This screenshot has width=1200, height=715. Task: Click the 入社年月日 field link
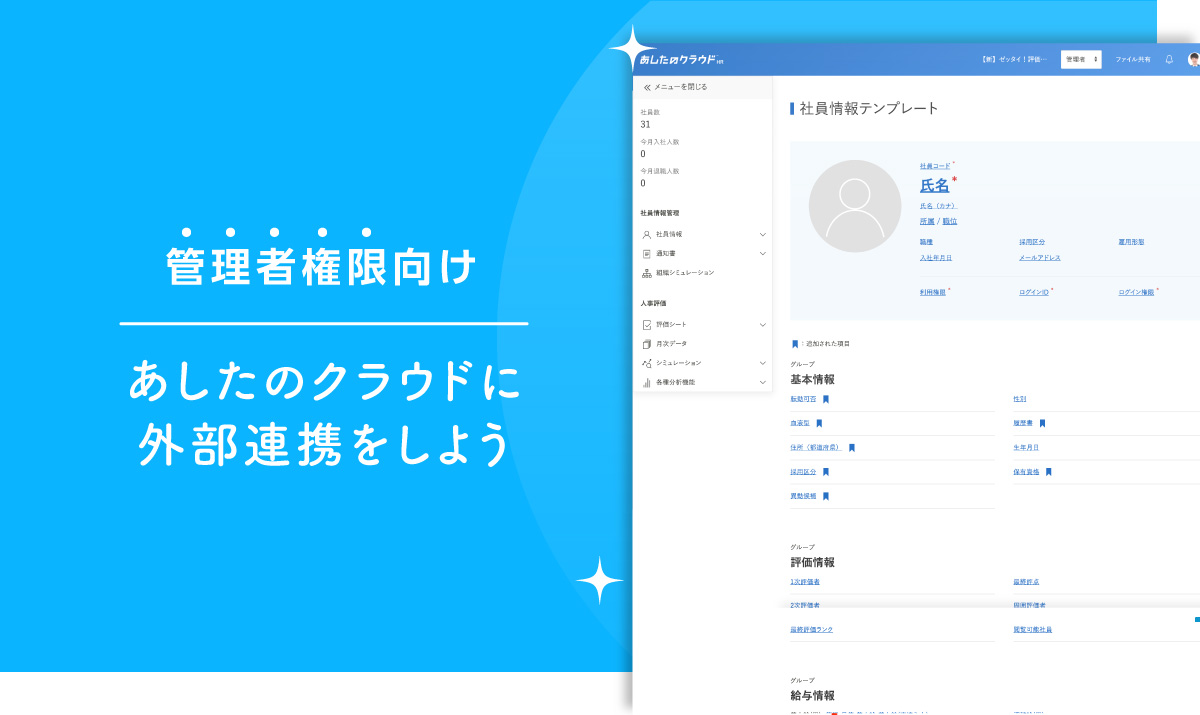[x=936, y=258]
